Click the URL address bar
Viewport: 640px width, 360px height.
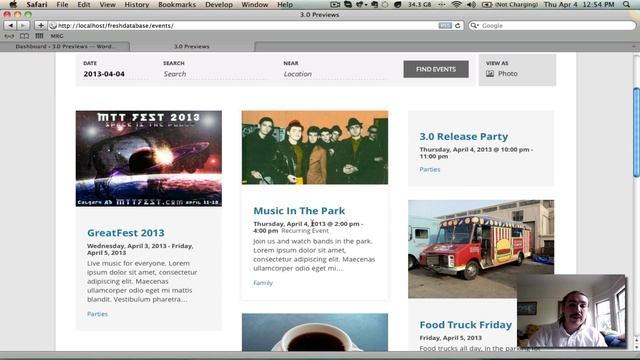click(x=255, y=25)
